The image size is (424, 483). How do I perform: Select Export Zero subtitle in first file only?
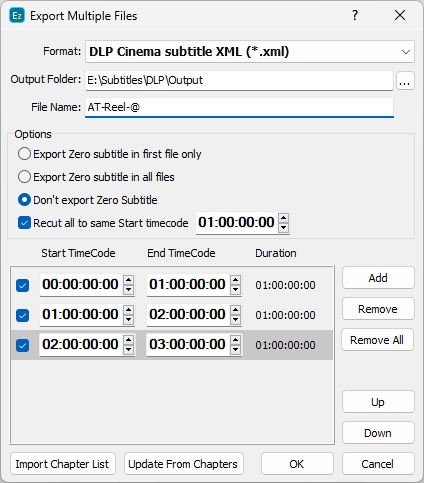click(x=110, y=154)
